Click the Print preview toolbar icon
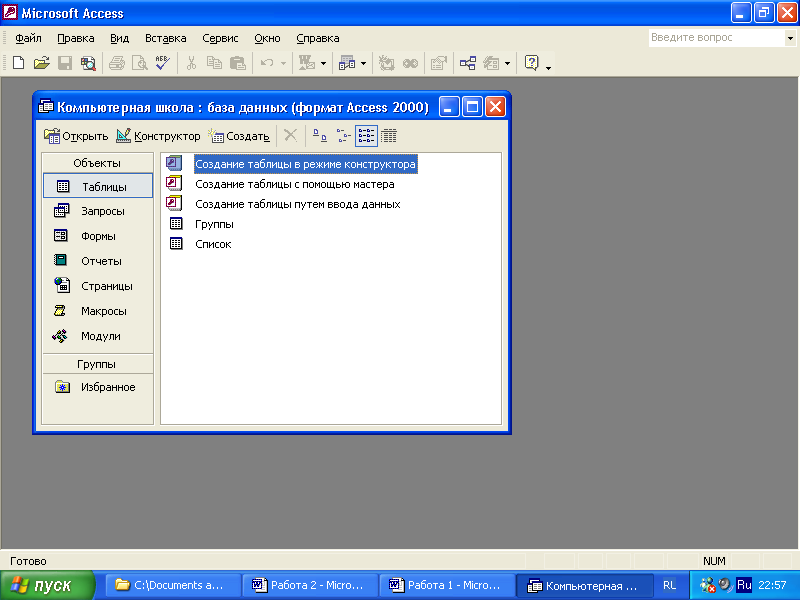Viewport: 800px width, 600px height. pos(139,63)
